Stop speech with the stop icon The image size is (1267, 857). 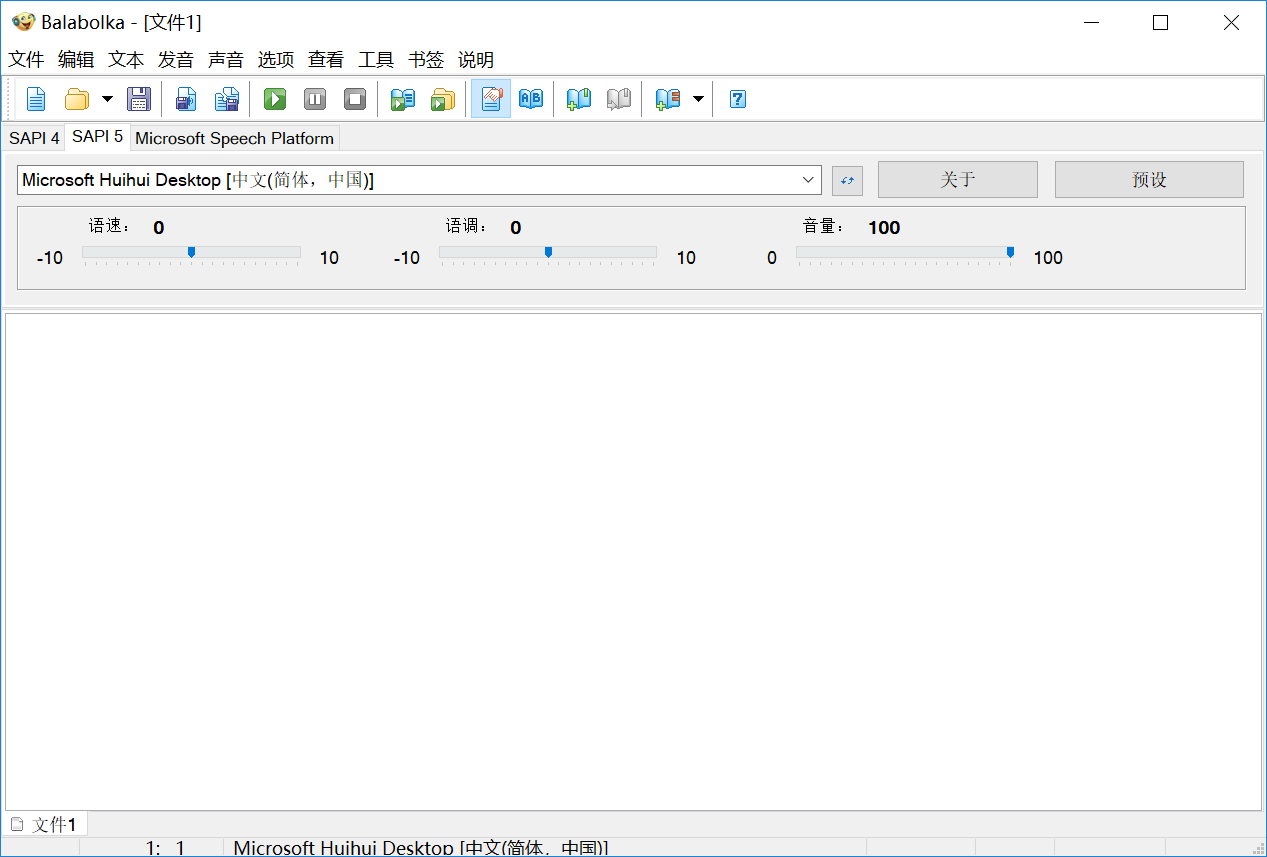(355, 99)
